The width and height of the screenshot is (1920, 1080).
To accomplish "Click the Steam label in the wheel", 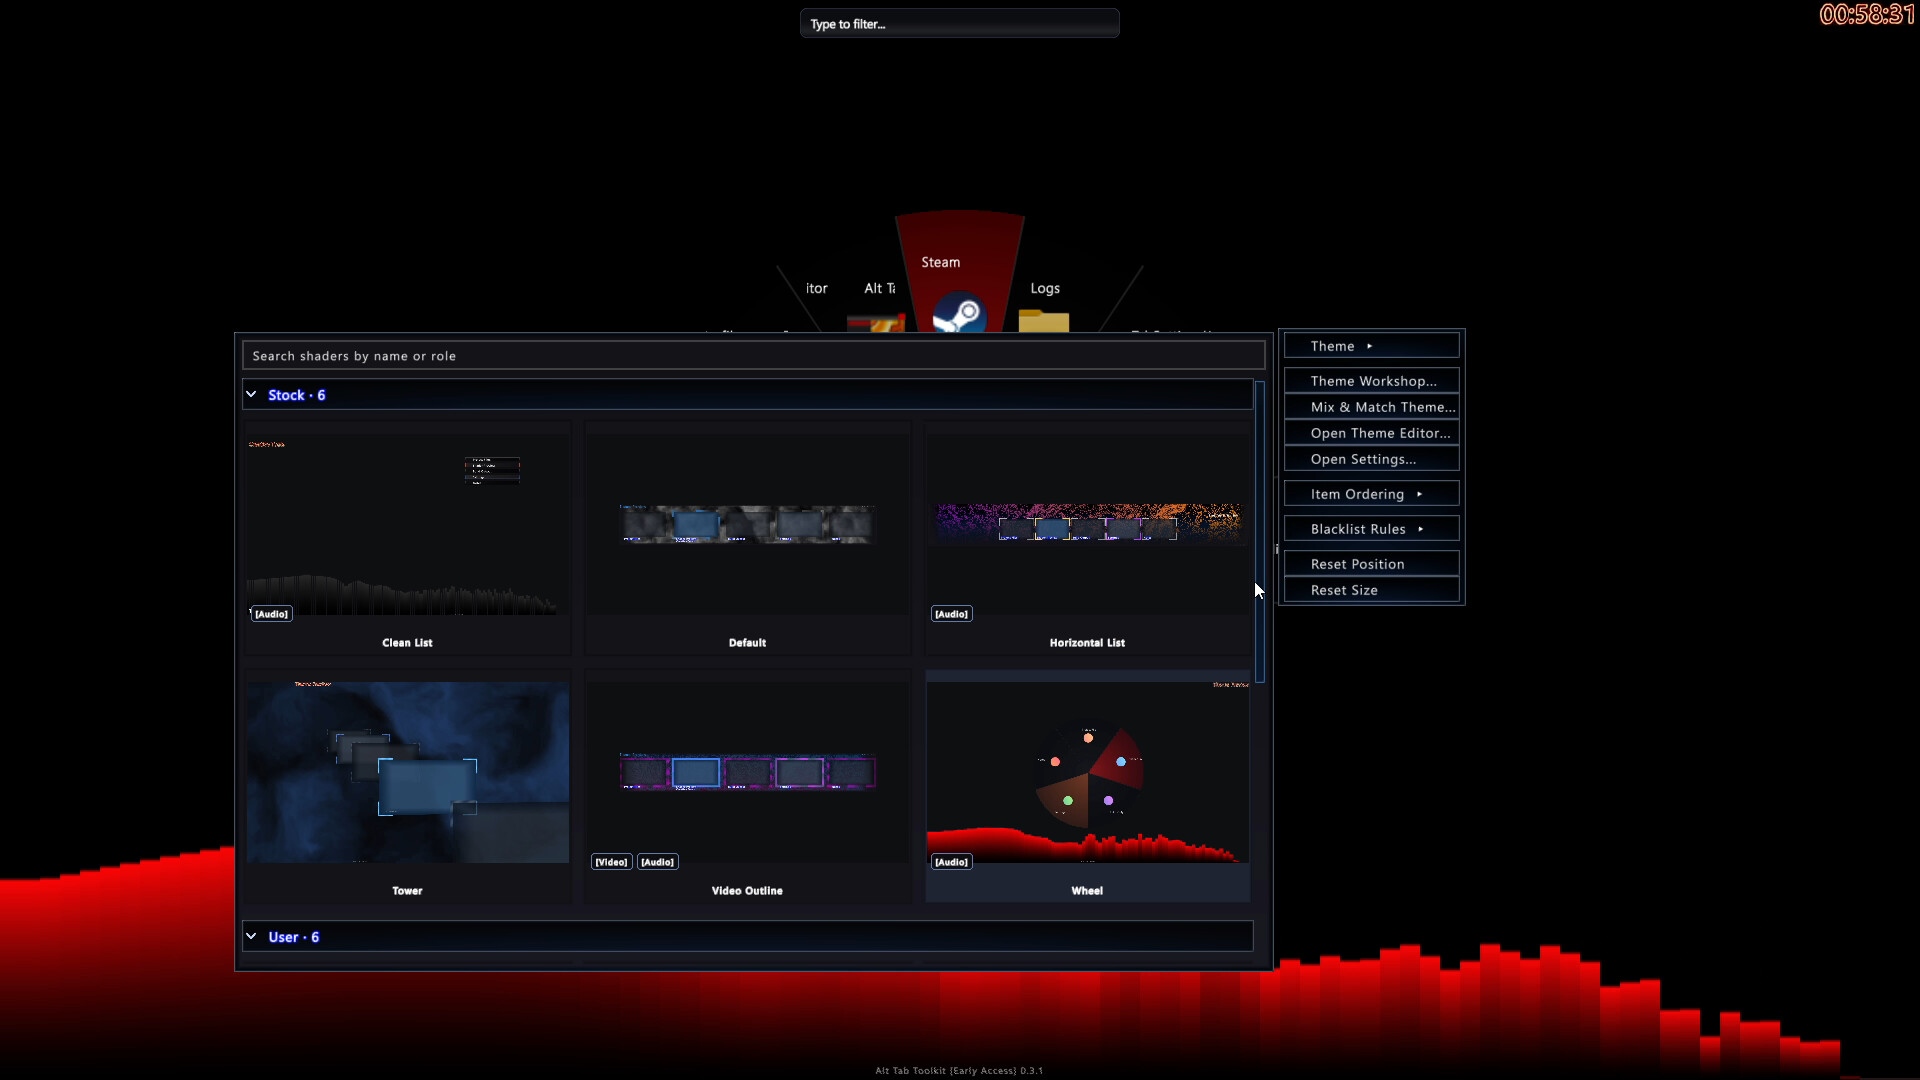I will coord(940,262).
